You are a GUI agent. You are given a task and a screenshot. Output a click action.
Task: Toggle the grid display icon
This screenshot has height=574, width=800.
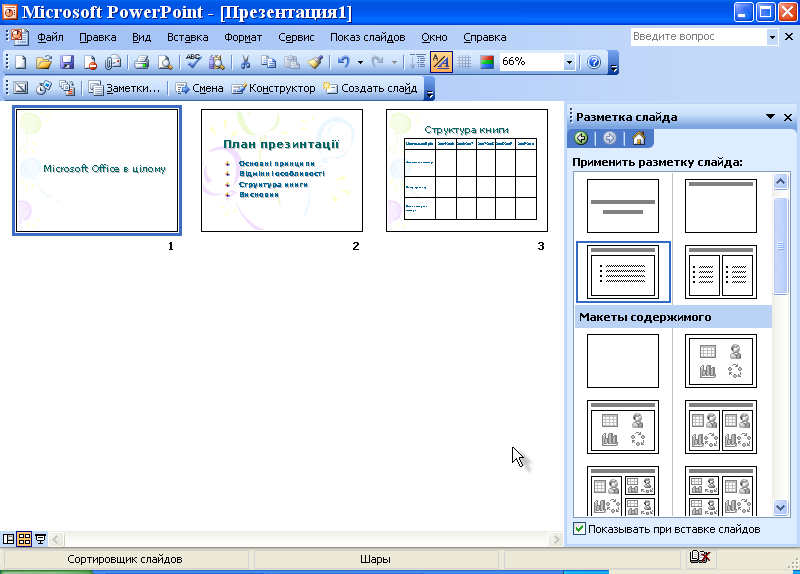[464, 62]
